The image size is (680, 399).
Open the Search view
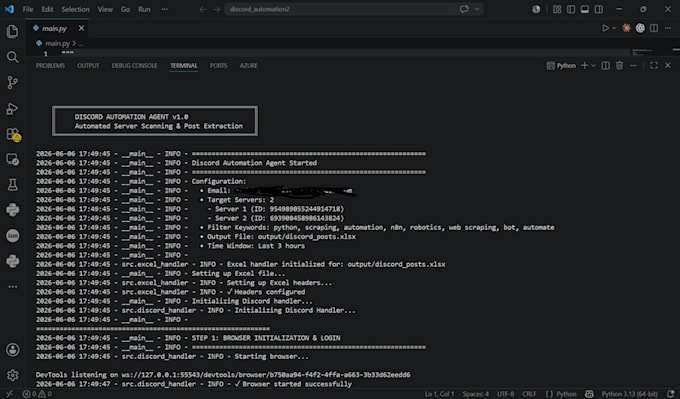(13, 57)
